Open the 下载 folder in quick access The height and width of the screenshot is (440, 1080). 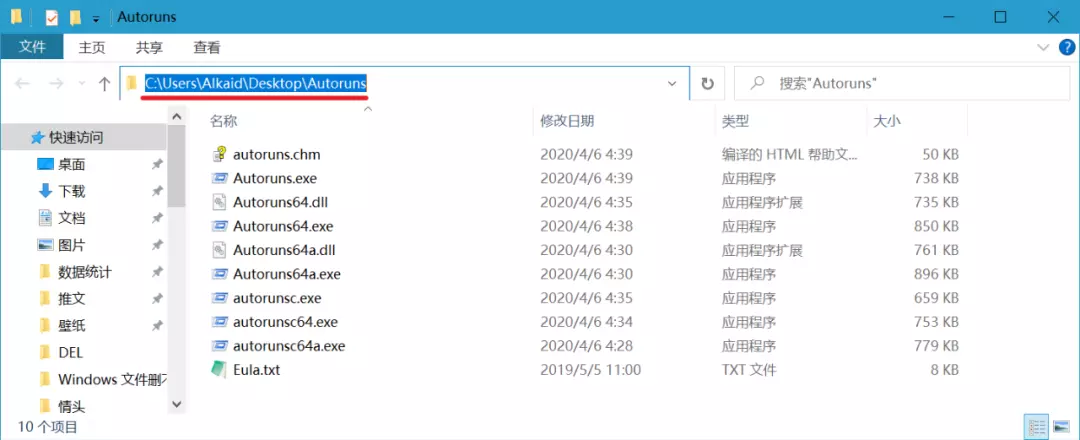pos(72,191)
